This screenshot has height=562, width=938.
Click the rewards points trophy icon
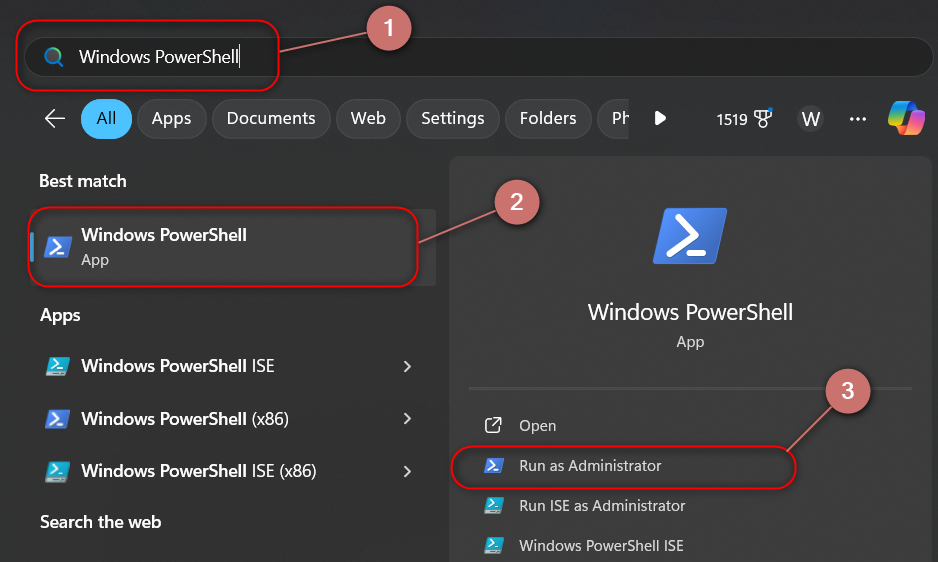[764, 119]
